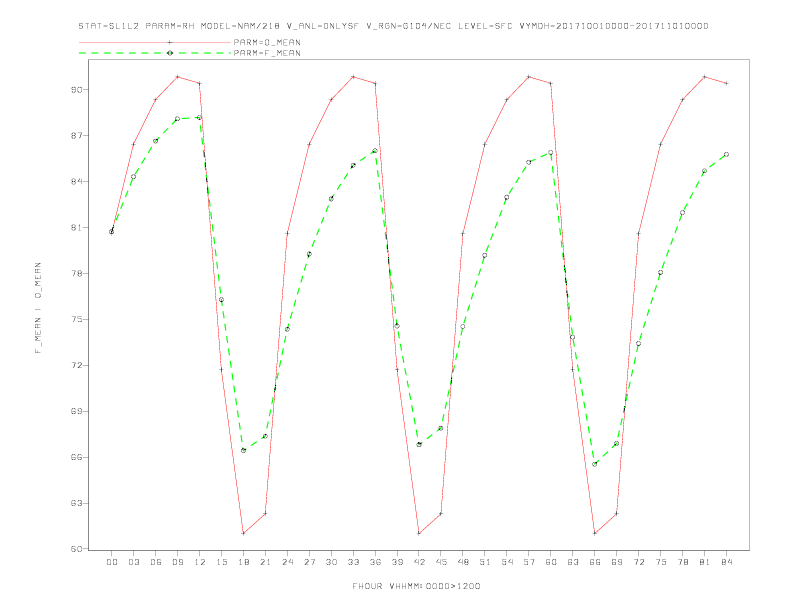Click x-axis tick label 24
The height and width of the screenshot is (612, 792).
tap(287, 562)
